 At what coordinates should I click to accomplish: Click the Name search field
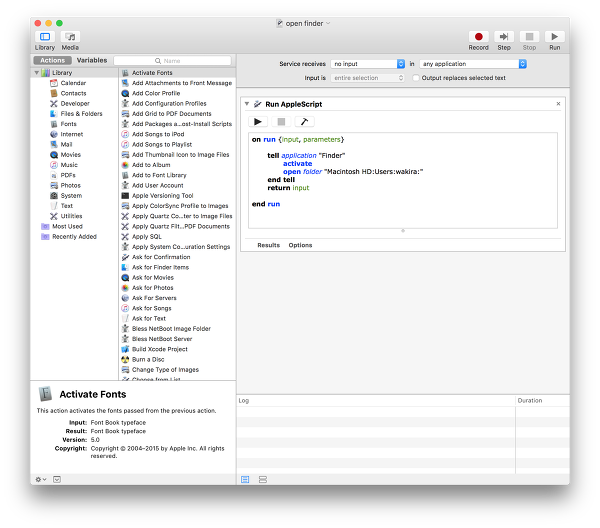(173, 61)
